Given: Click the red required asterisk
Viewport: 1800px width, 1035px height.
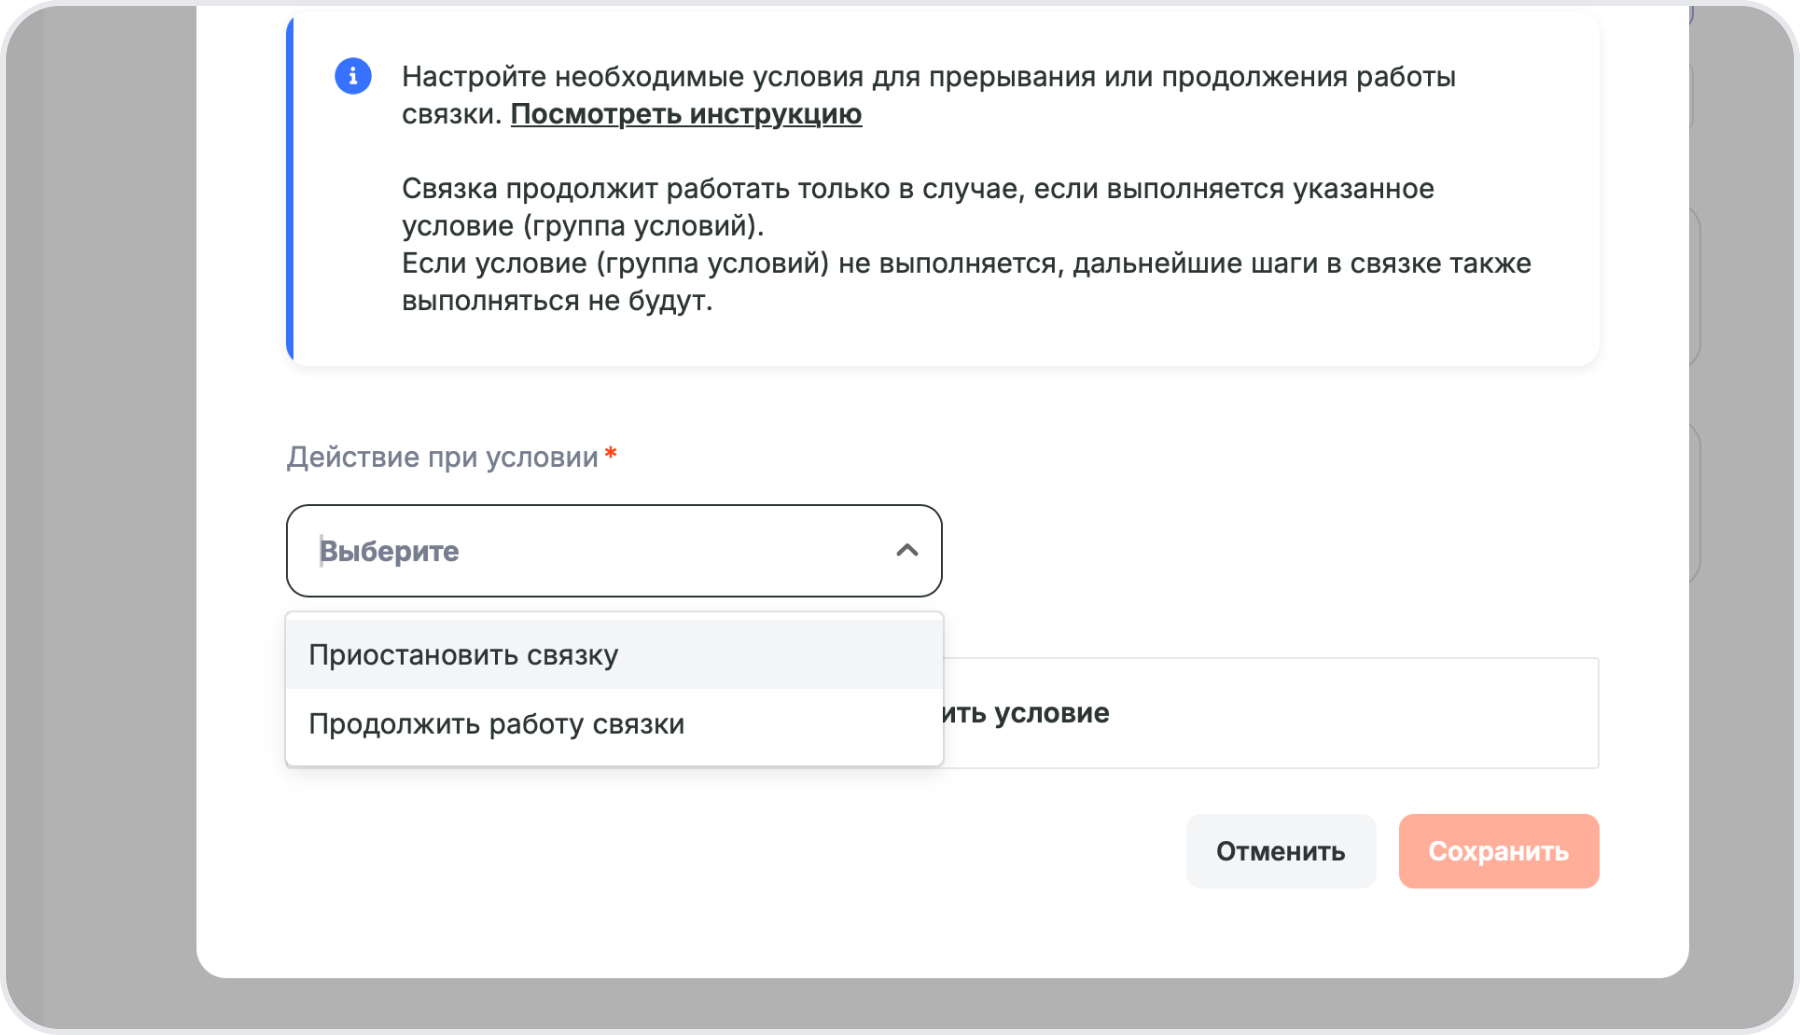Looking at the screenshot, I should 610,456.
